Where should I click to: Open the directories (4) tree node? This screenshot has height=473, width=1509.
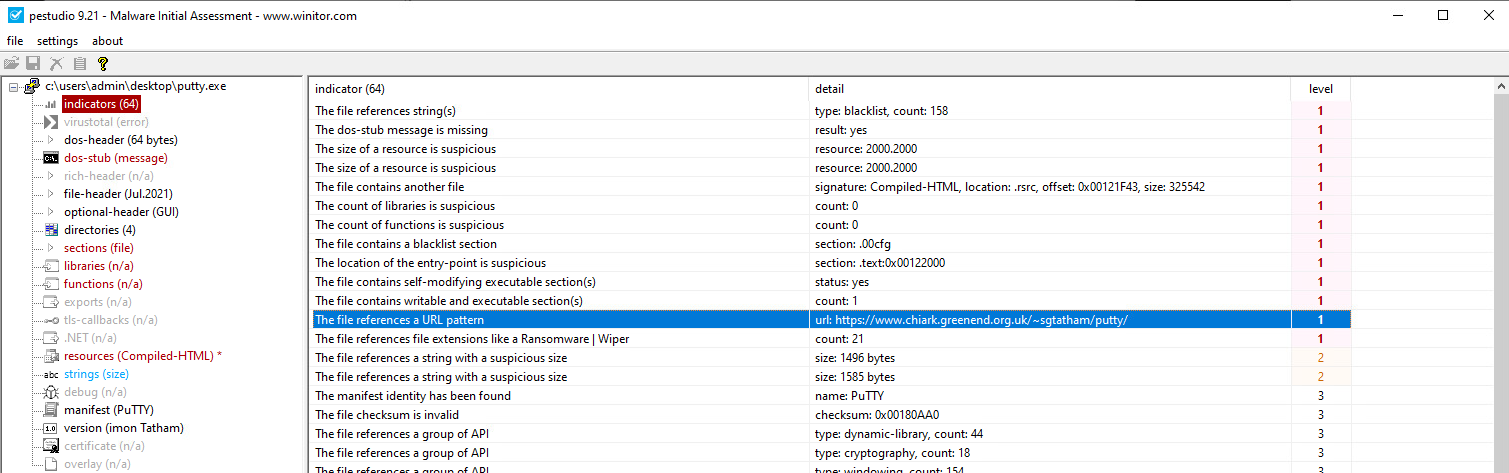point(99,230)
